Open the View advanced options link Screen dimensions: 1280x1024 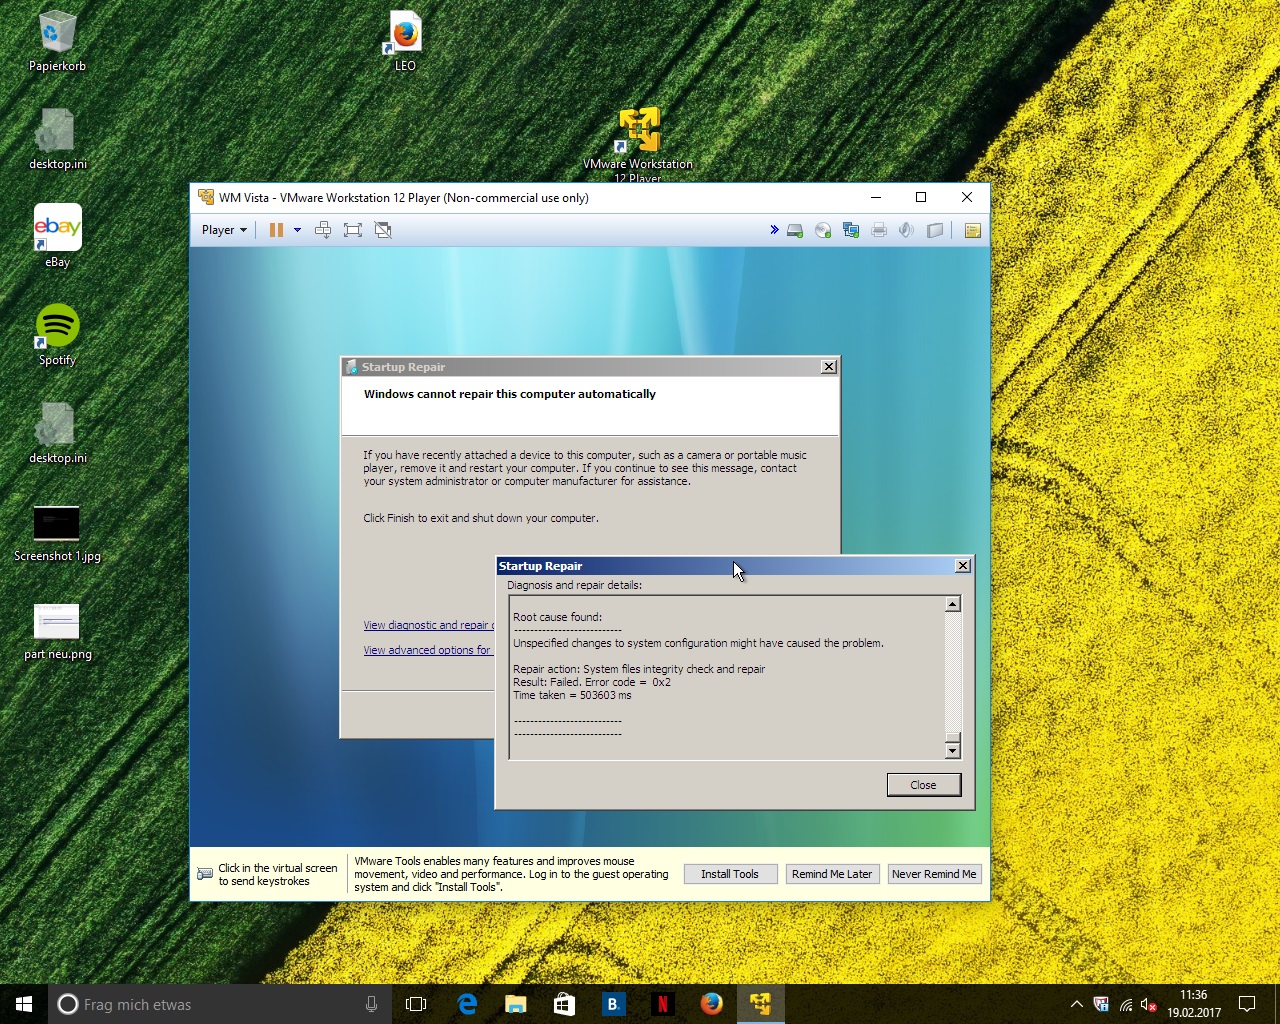pyautogui.click(x=428, y=650)
